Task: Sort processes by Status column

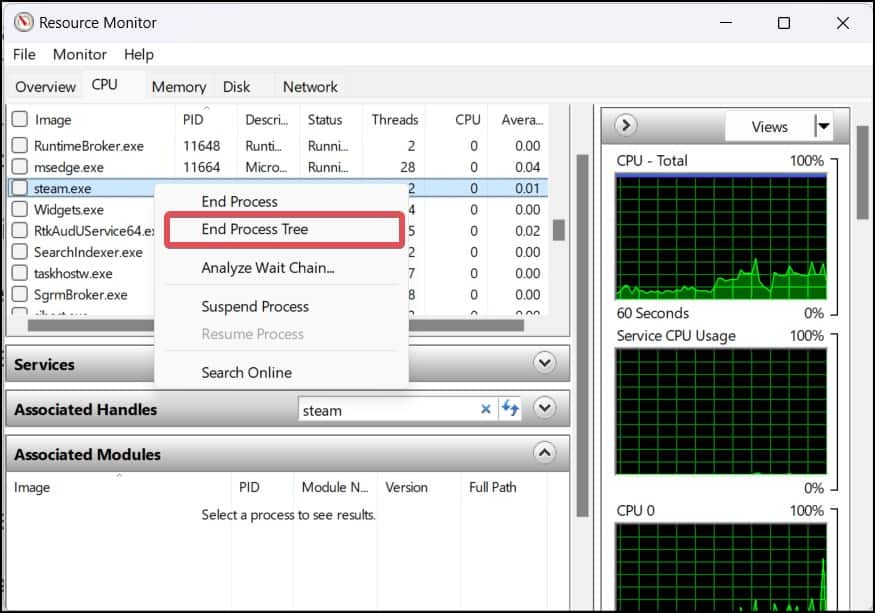Action: (x=325, y=119)
